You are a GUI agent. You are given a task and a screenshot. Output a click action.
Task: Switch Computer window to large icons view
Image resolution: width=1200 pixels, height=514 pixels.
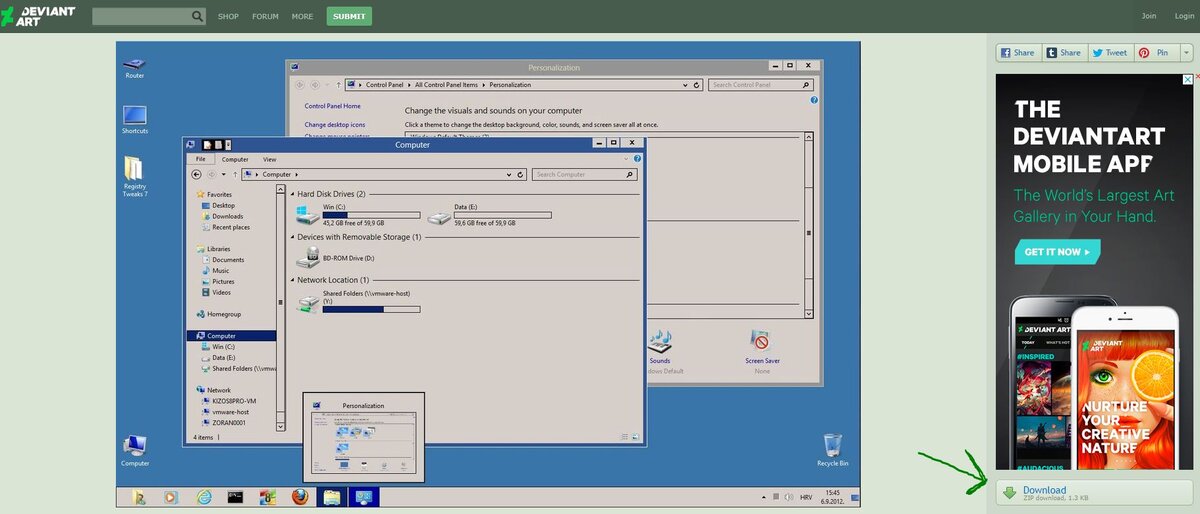click(636, 437)
